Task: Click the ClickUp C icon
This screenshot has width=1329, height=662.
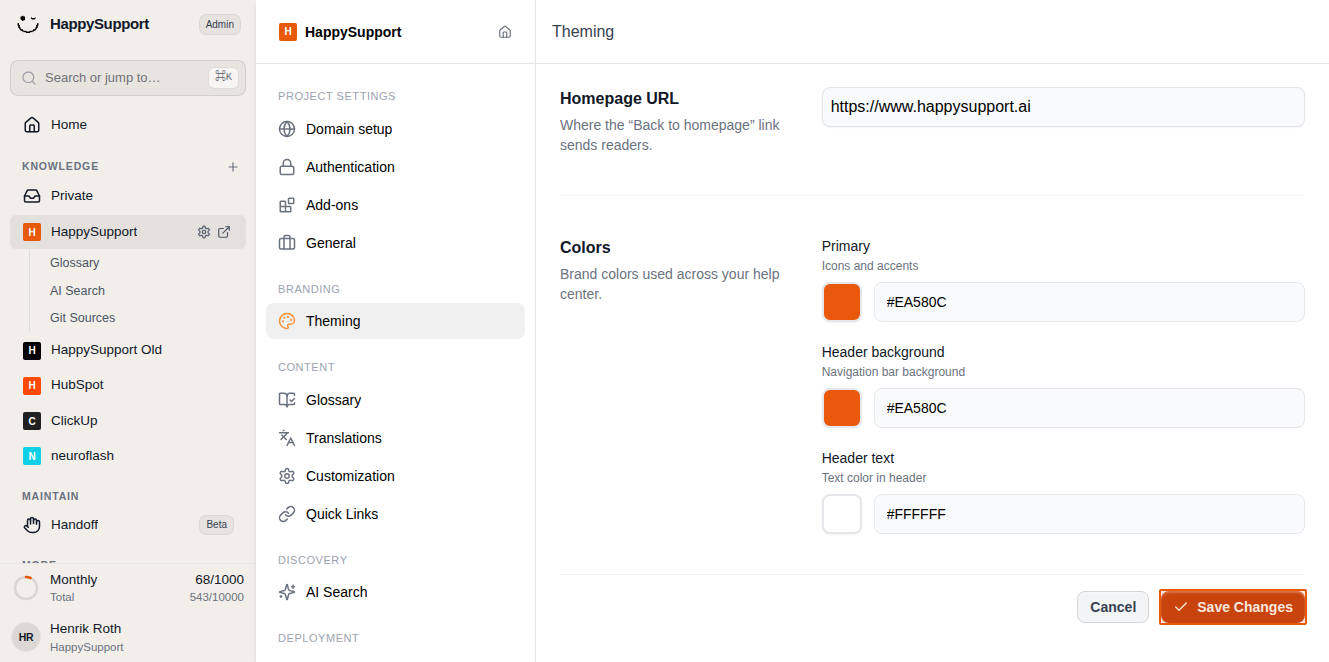Action: (x=32, y=421)
